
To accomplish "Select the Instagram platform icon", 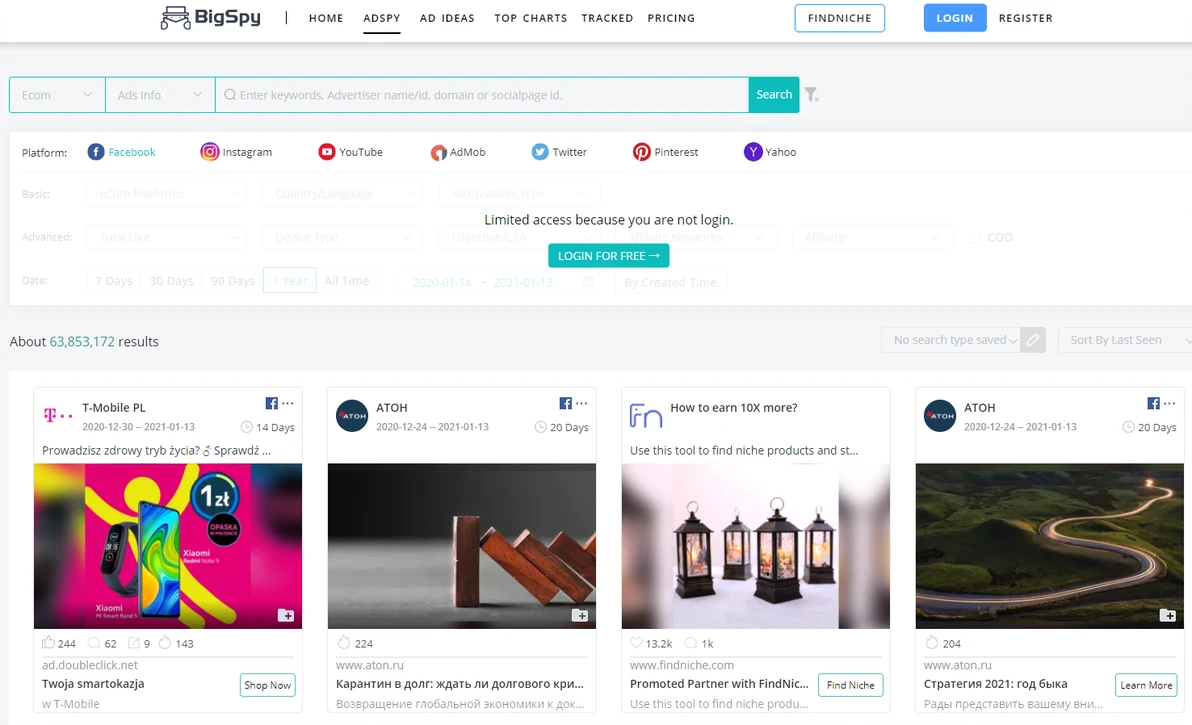I will coord(210,152).
